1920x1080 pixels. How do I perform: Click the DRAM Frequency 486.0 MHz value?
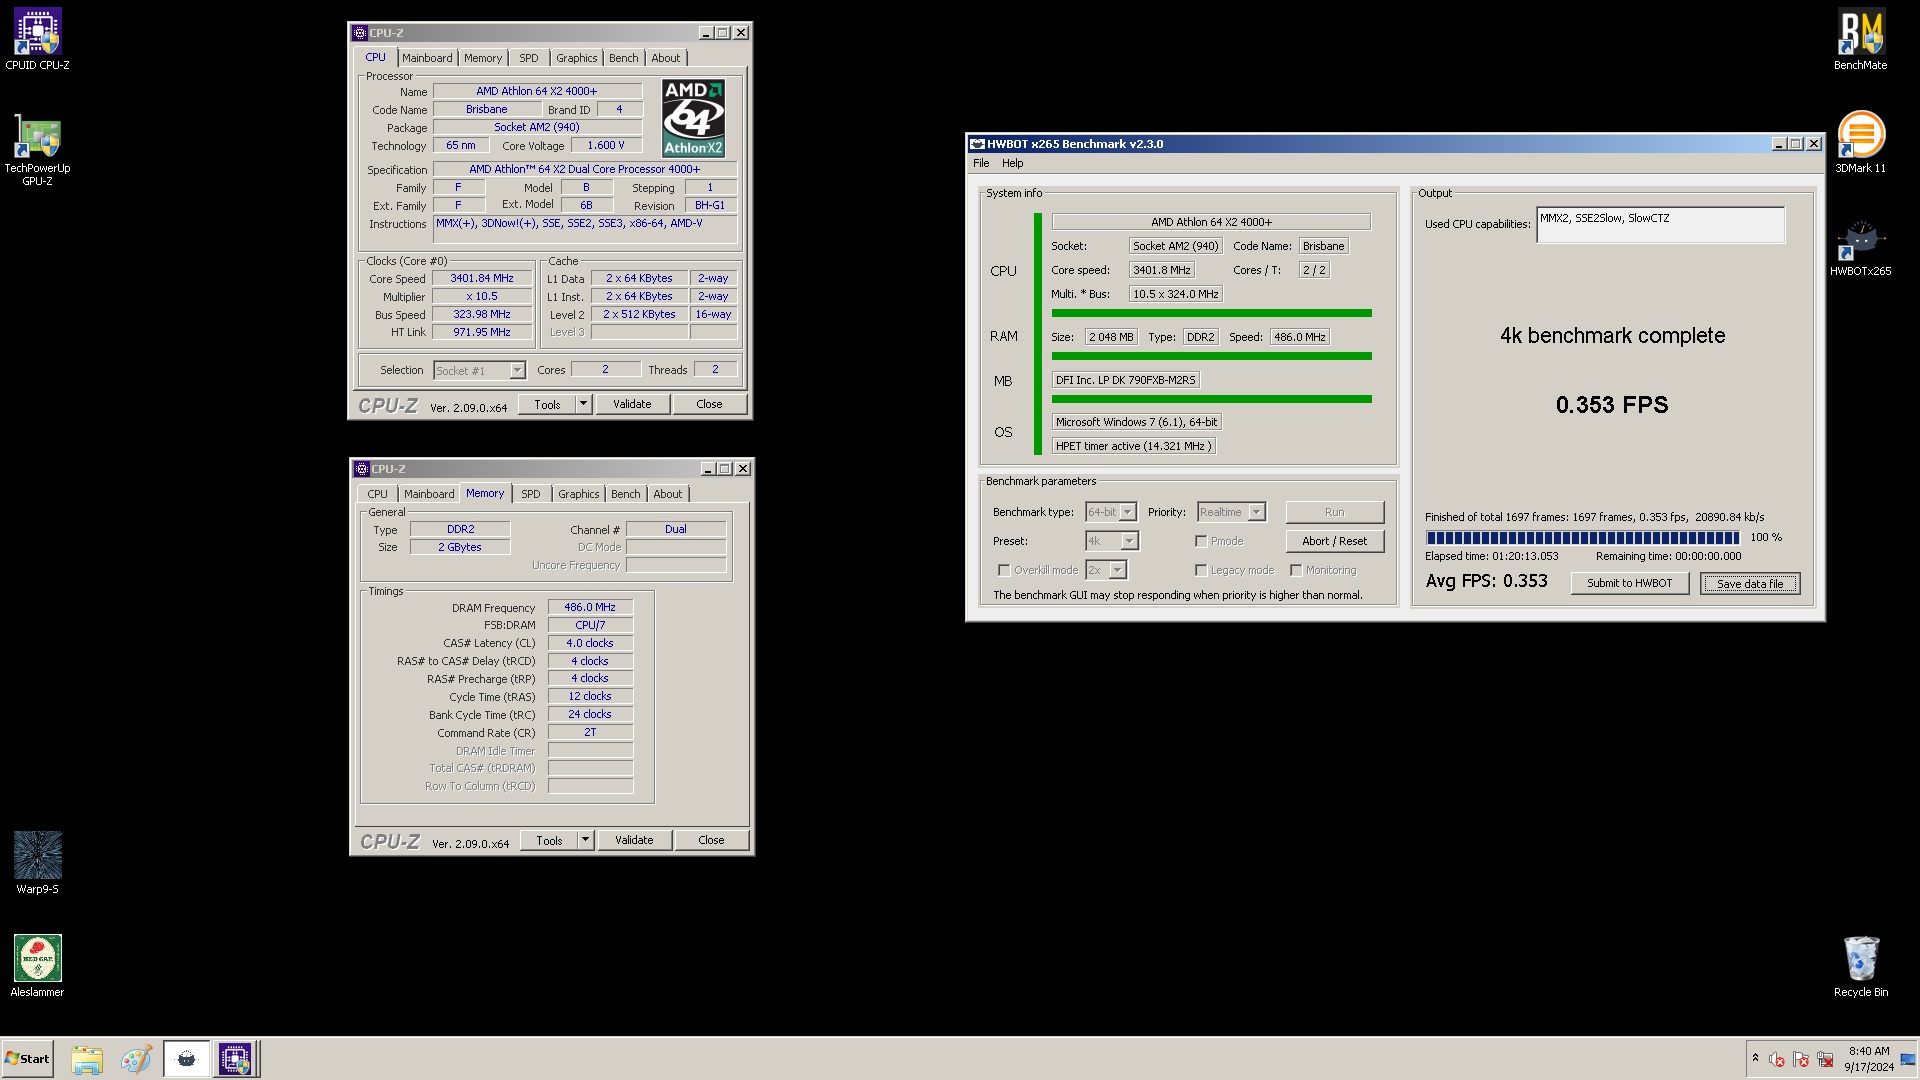tap(590, 607)
